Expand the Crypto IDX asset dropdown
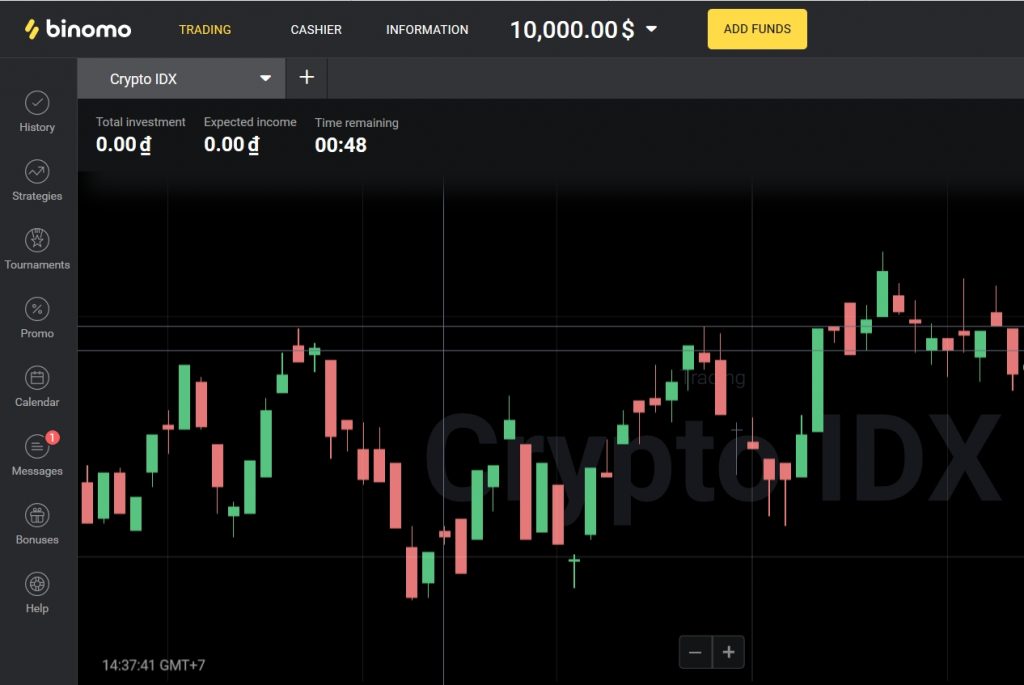 265,79
